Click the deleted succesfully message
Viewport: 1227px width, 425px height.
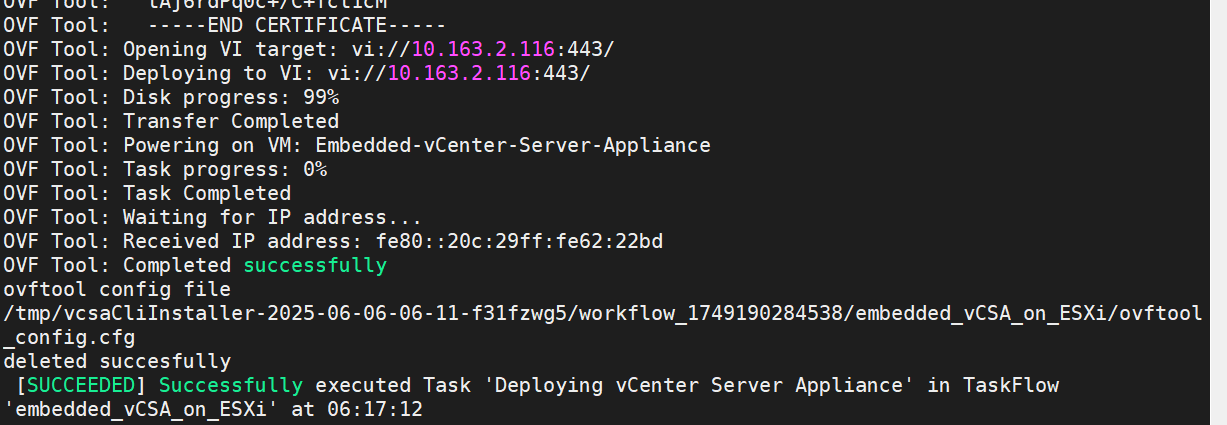[x=117, y=361]
